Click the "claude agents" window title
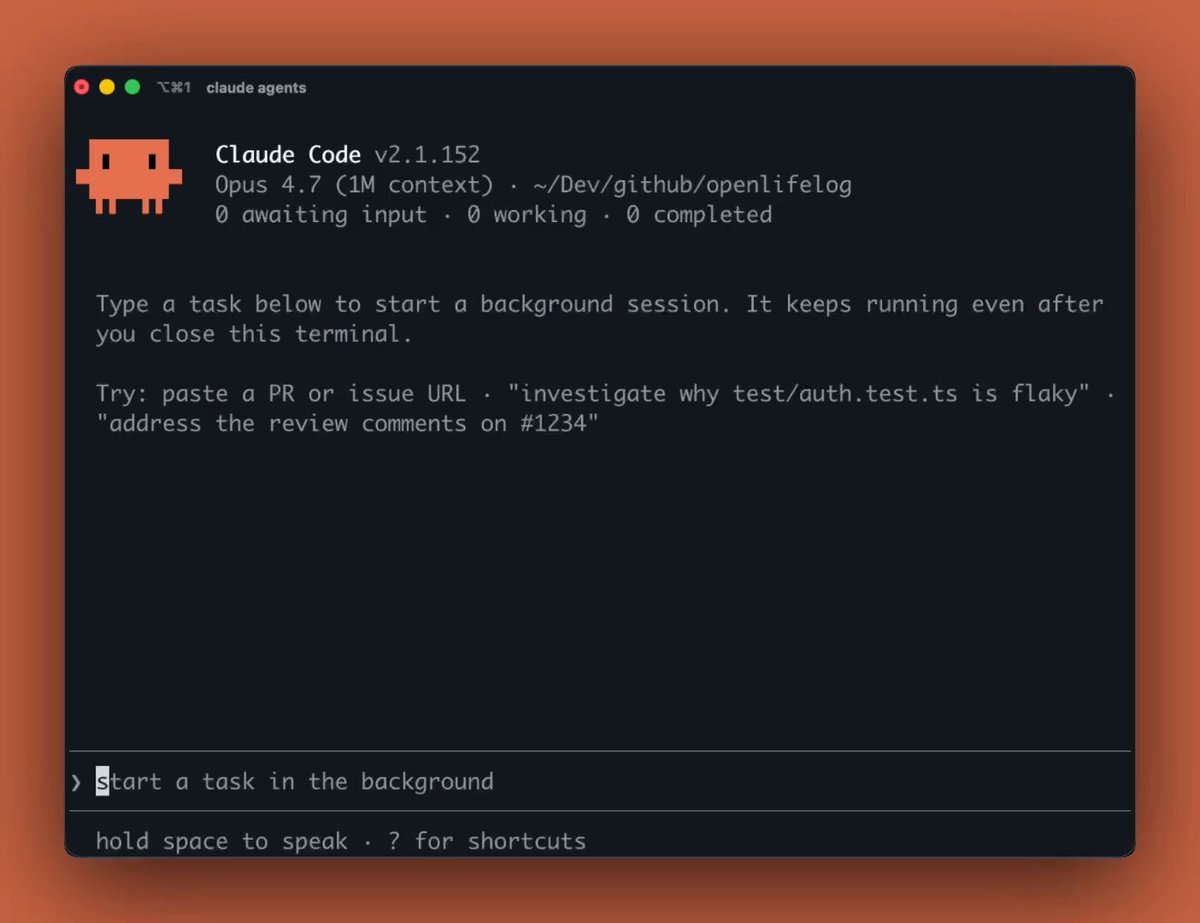Image resolution: width=1200 pixels, height=923 pixels. [256, 88]
